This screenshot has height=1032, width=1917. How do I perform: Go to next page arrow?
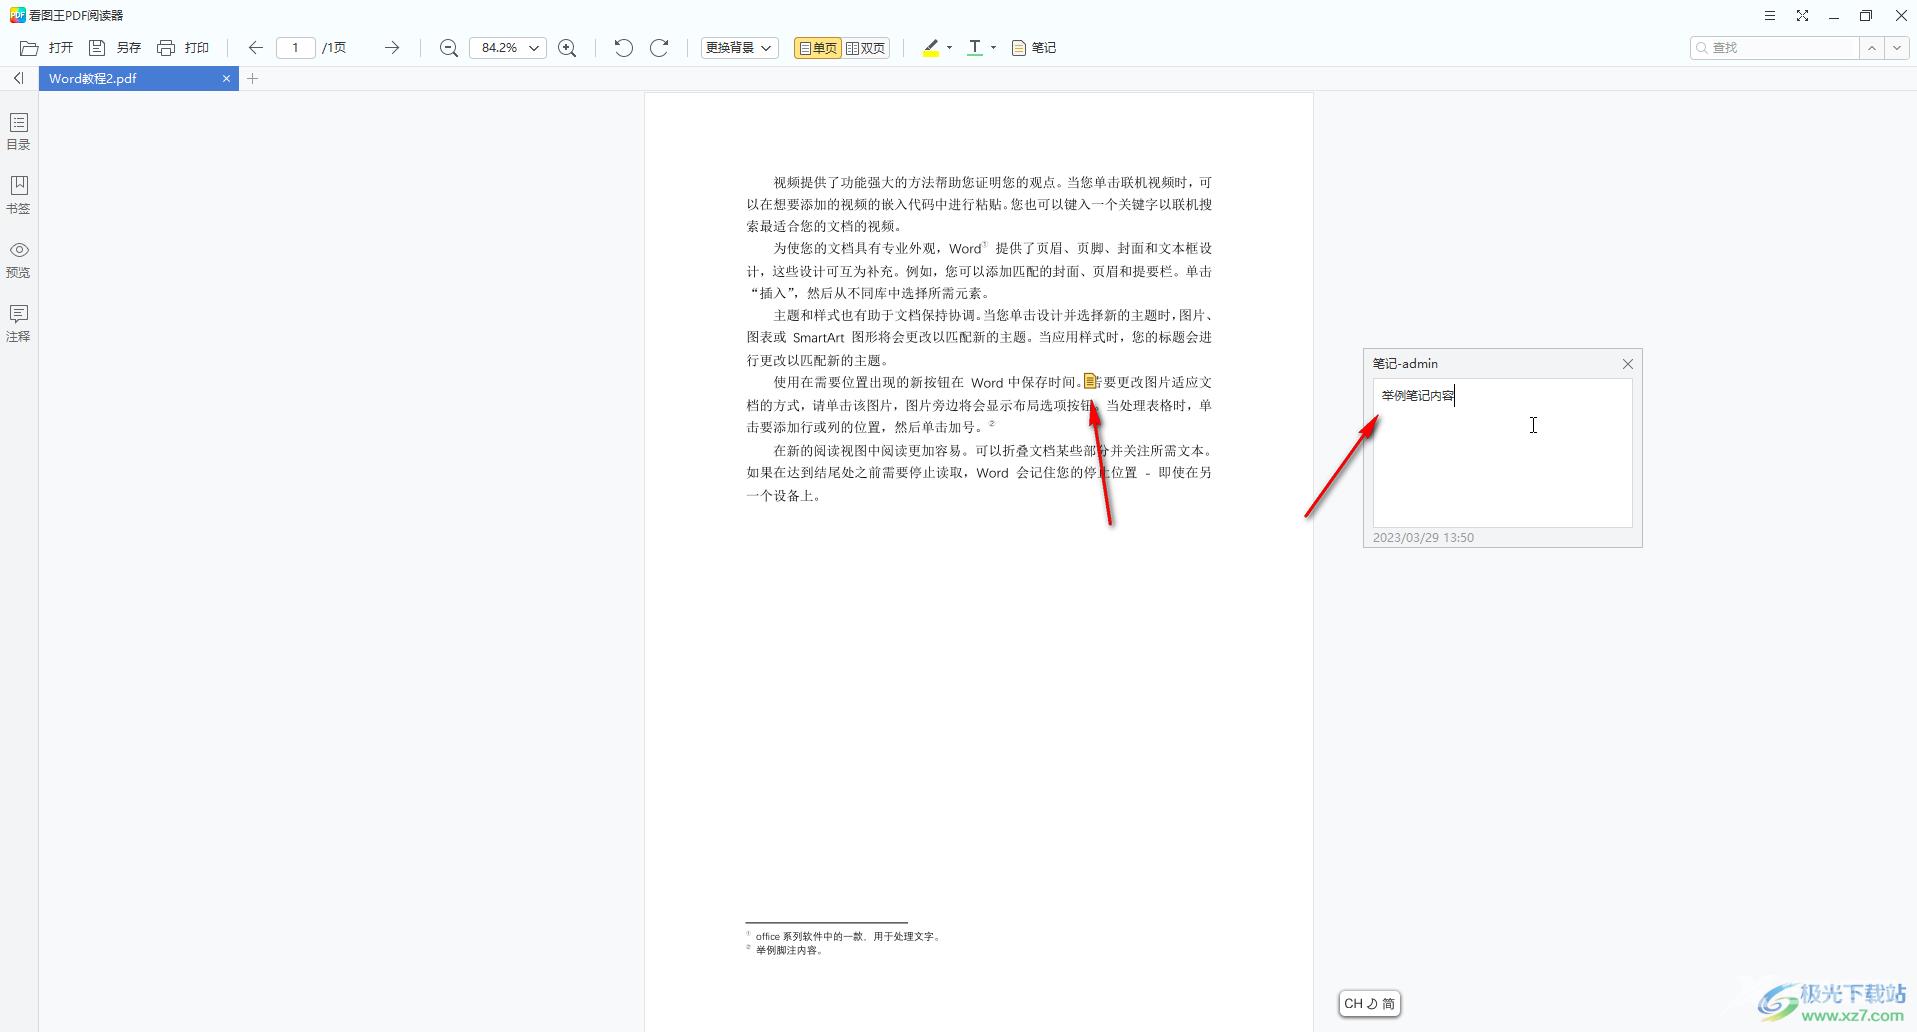click(392, 48)
